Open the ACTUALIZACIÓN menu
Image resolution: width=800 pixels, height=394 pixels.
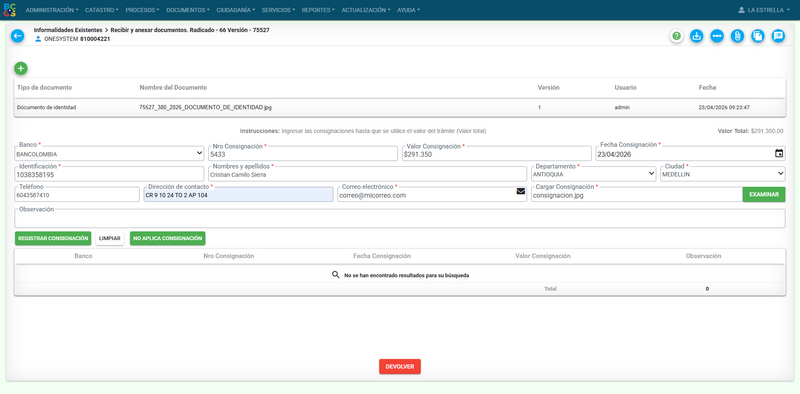[366, 10]
